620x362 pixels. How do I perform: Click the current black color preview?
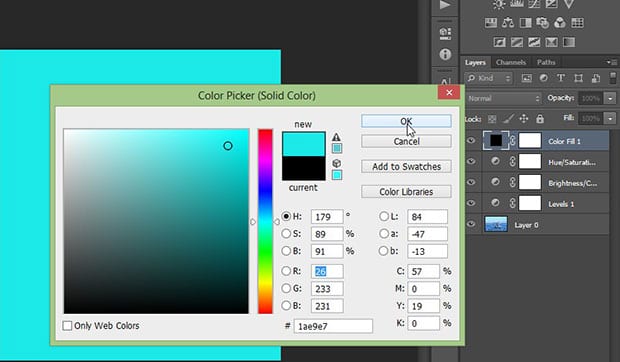[x=304, y=168]
